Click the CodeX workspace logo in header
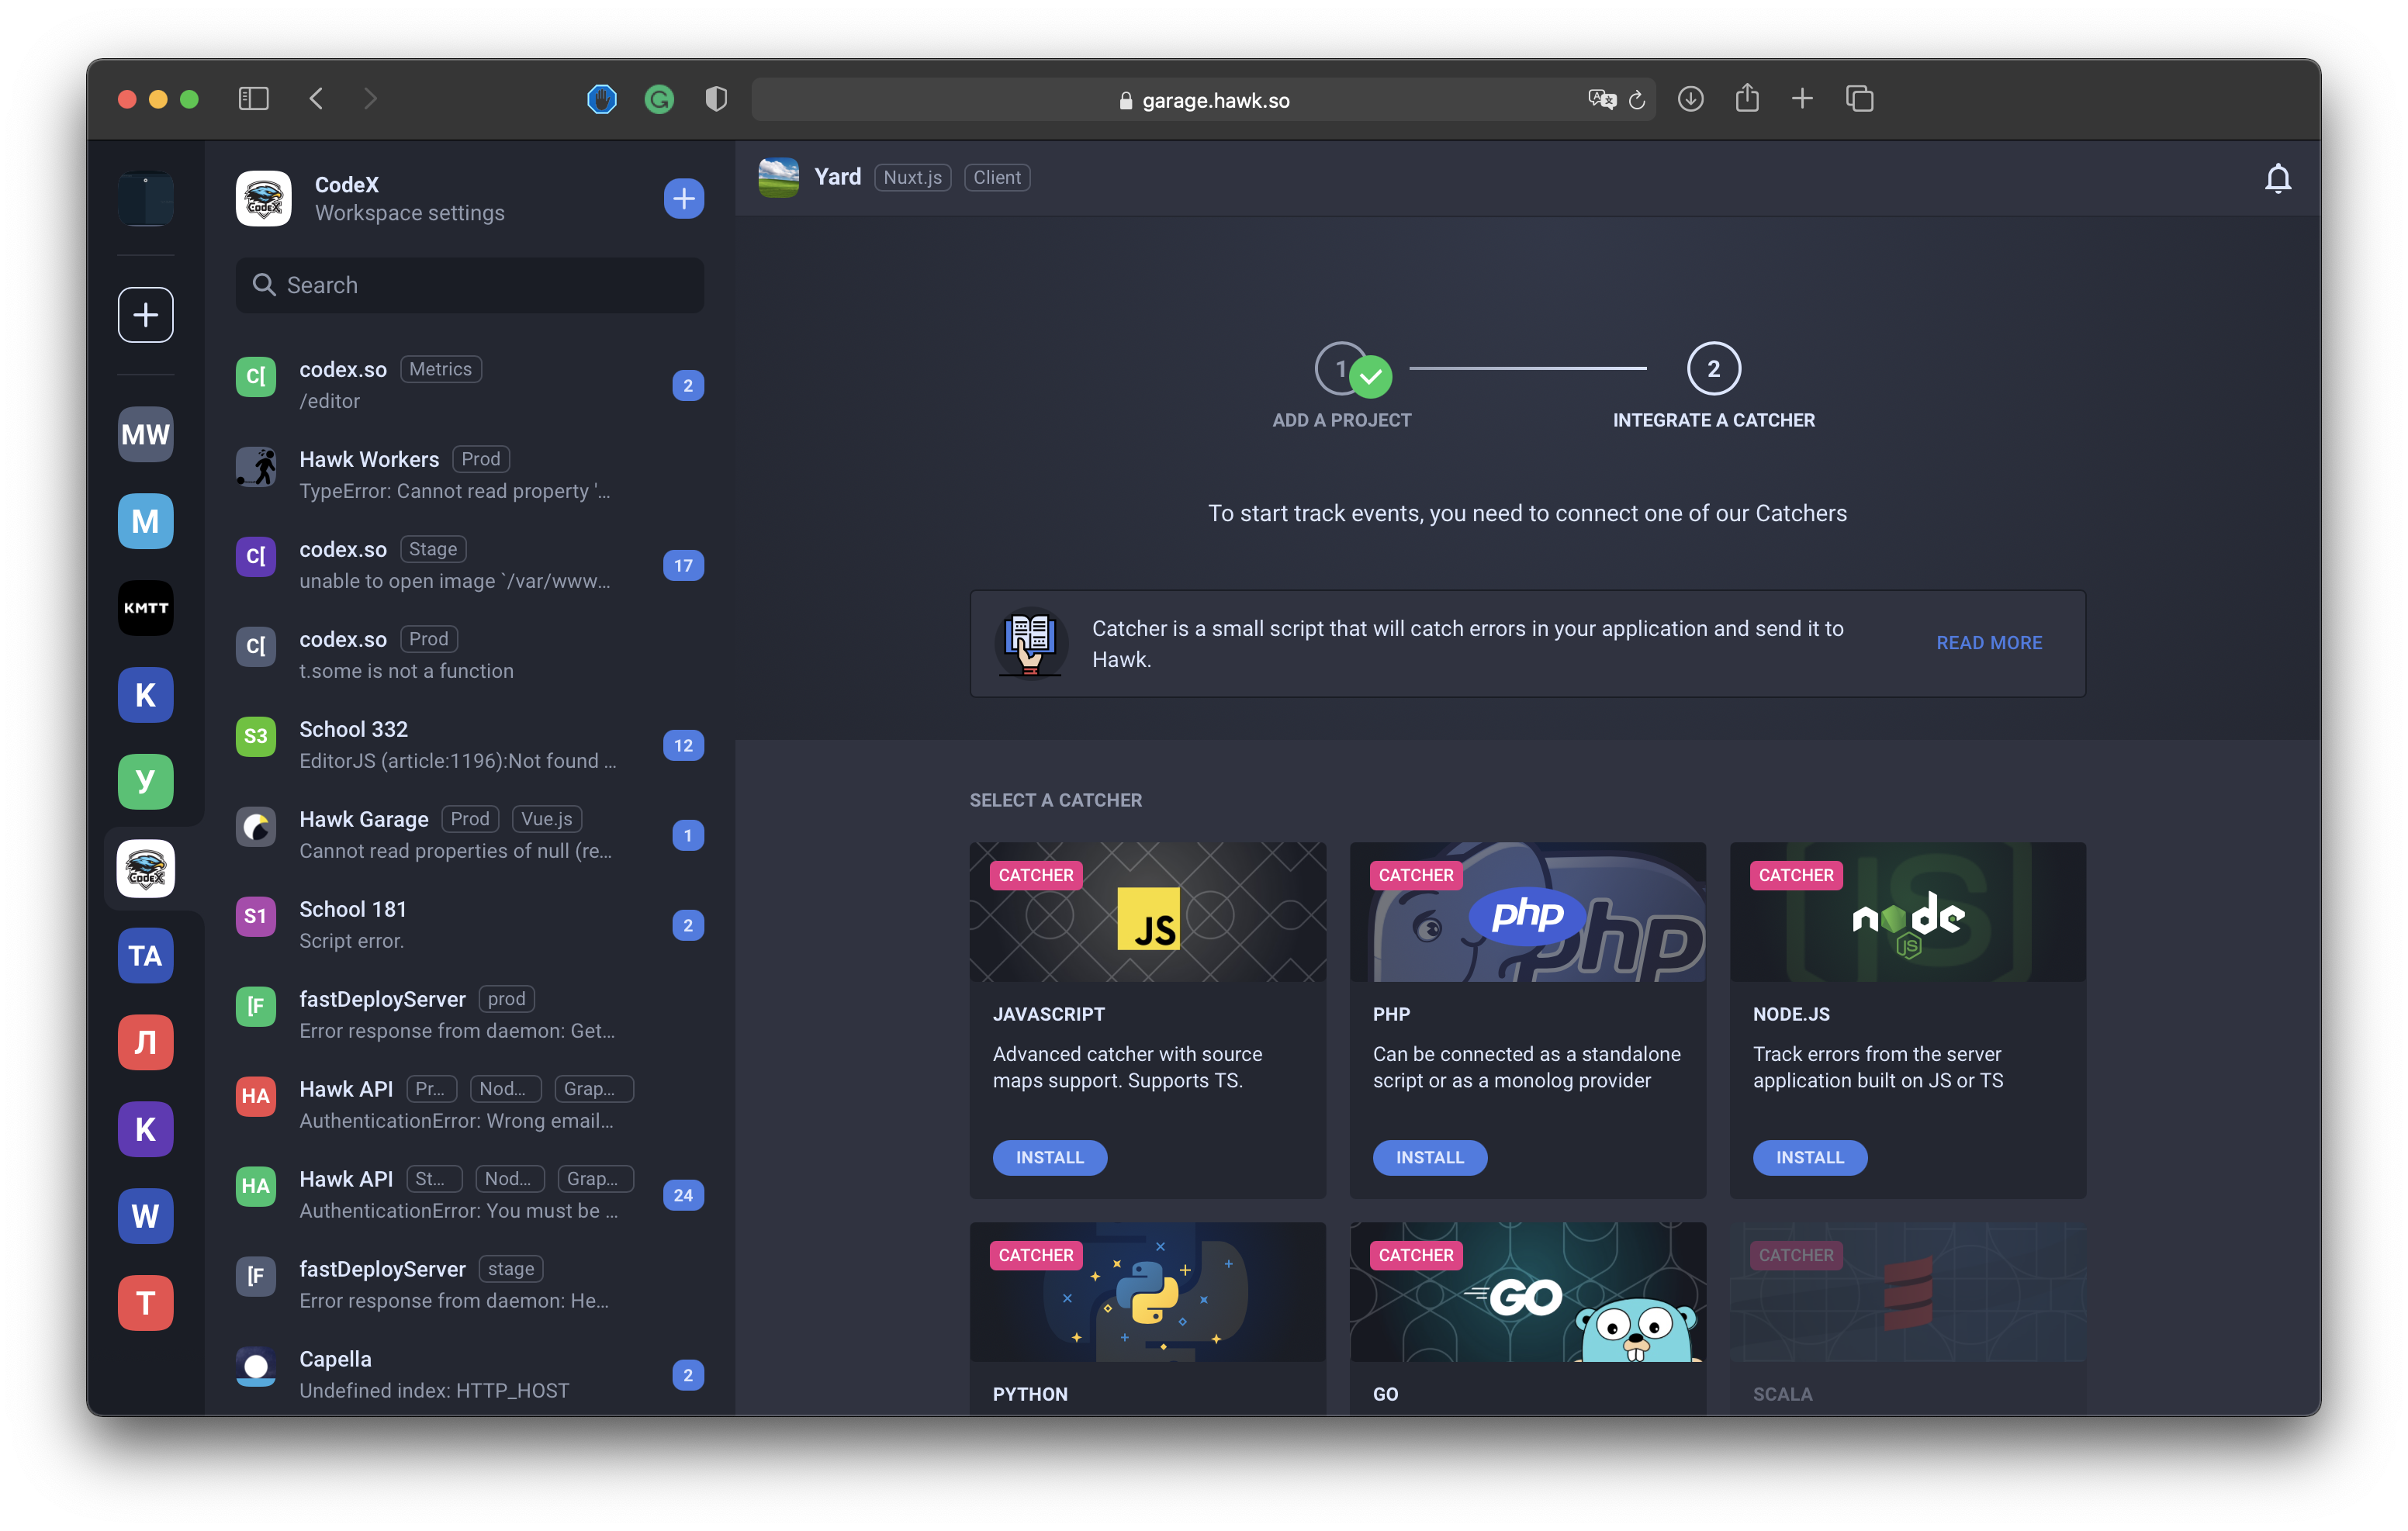Screen dimensions: 2408x1531 pos(264,198)
